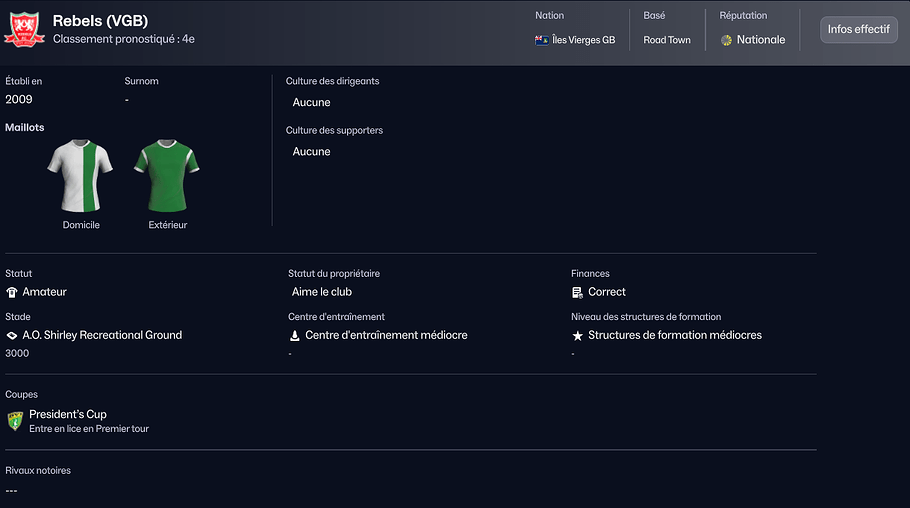Click the Rebels (VGB) club title

[100, 21]
